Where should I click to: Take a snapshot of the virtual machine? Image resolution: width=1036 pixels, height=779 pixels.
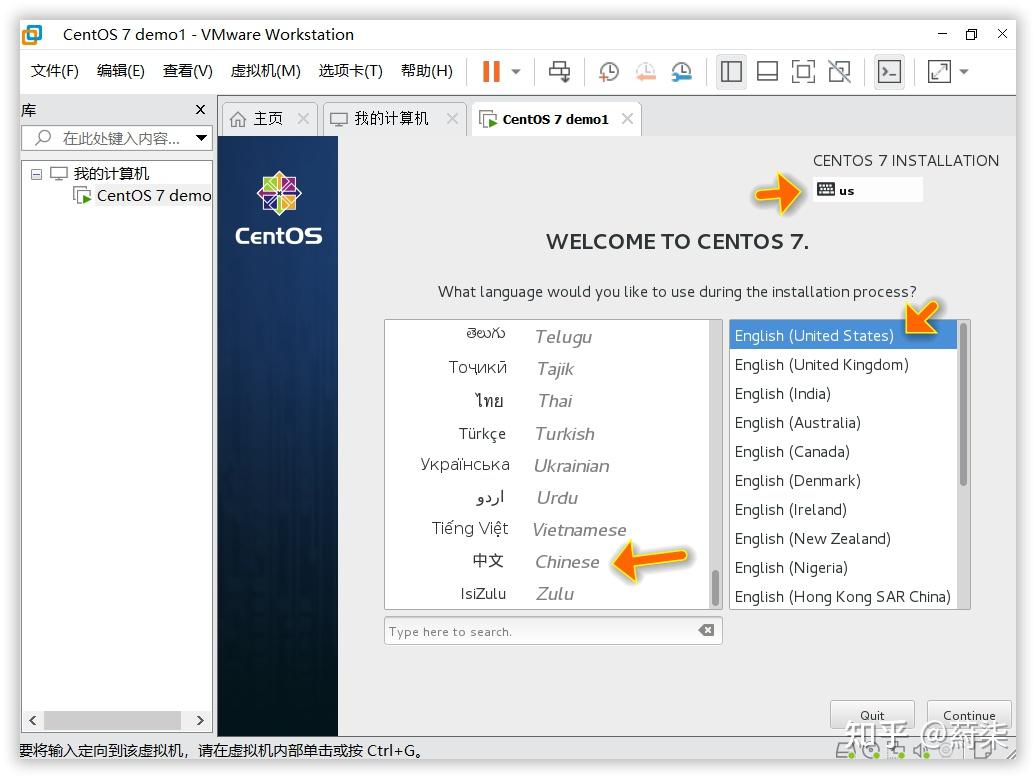pyautogui.click(x=608, y=71)
